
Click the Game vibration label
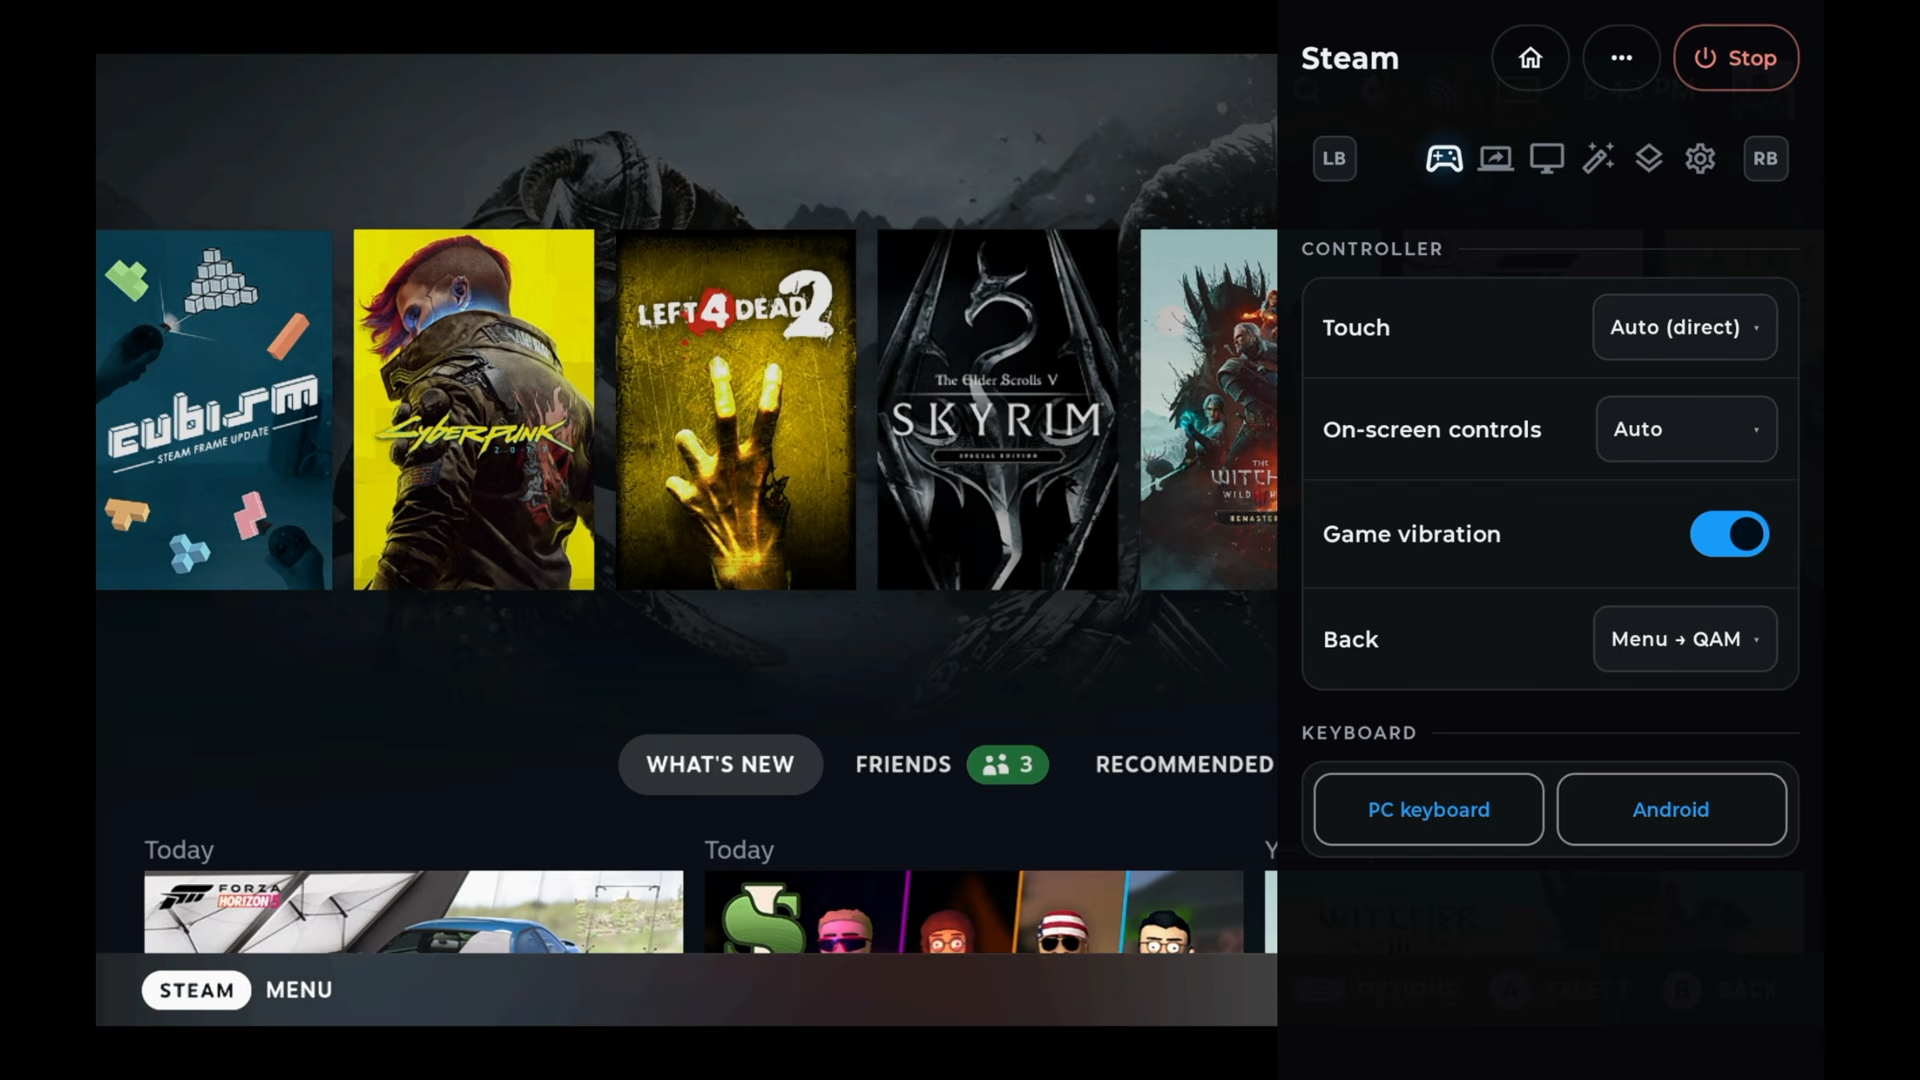coord(1412,534)
